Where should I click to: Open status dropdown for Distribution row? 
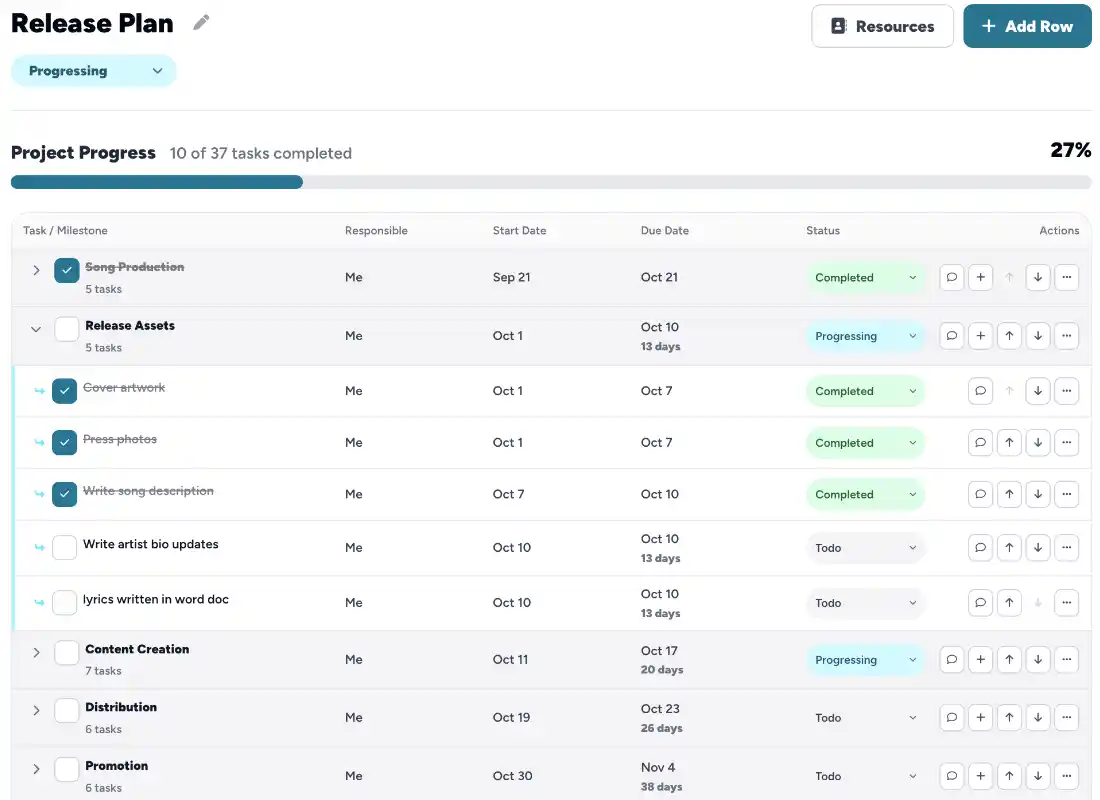pyautogui.click(x=865, y=718)
